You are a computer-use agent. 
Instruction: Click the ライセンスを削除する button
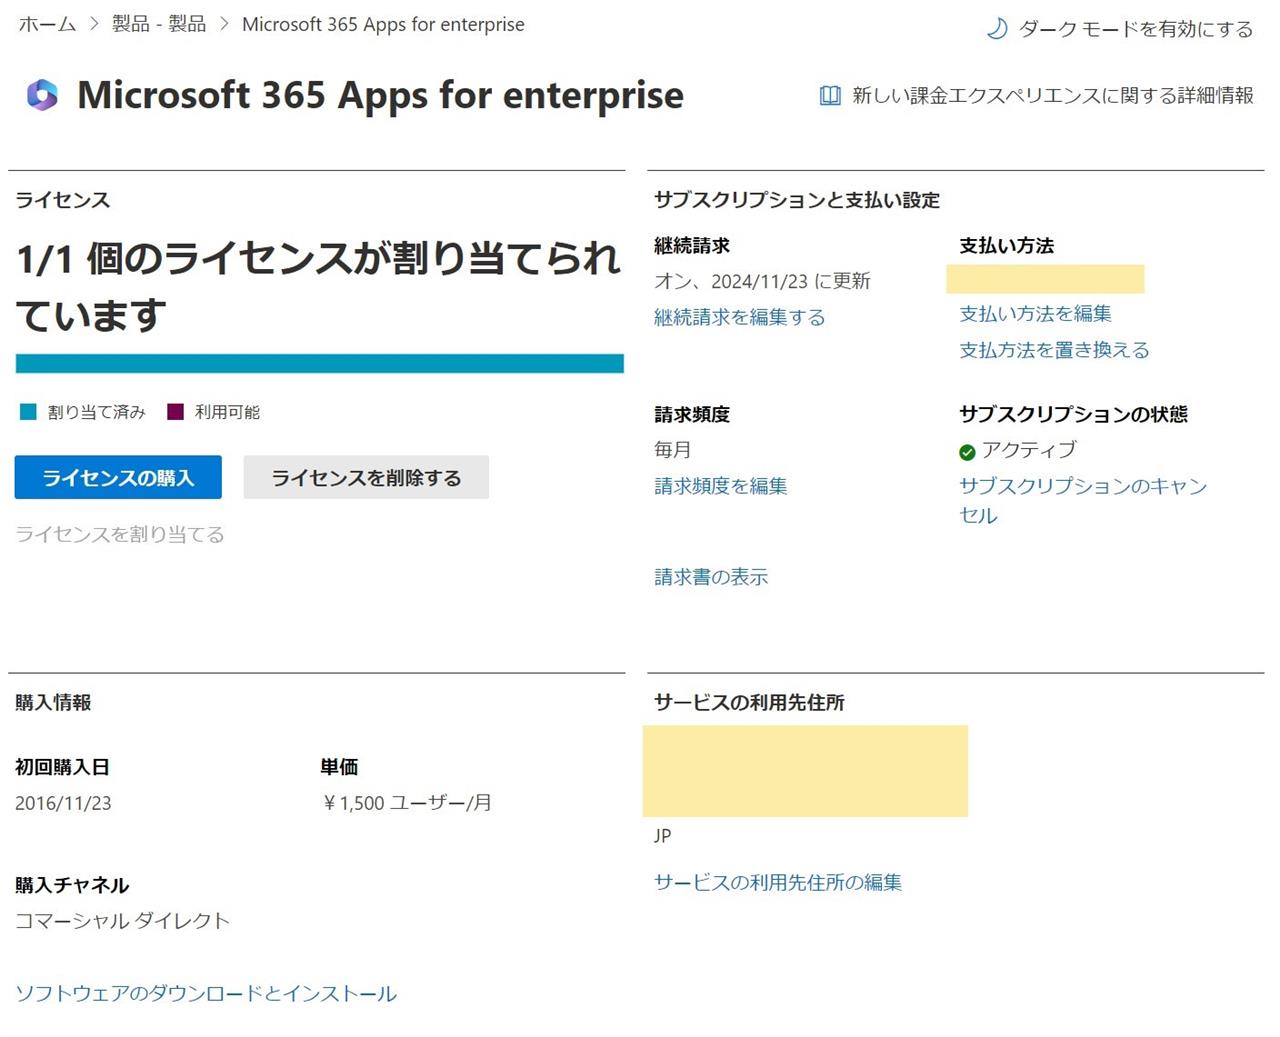point(366,477)
